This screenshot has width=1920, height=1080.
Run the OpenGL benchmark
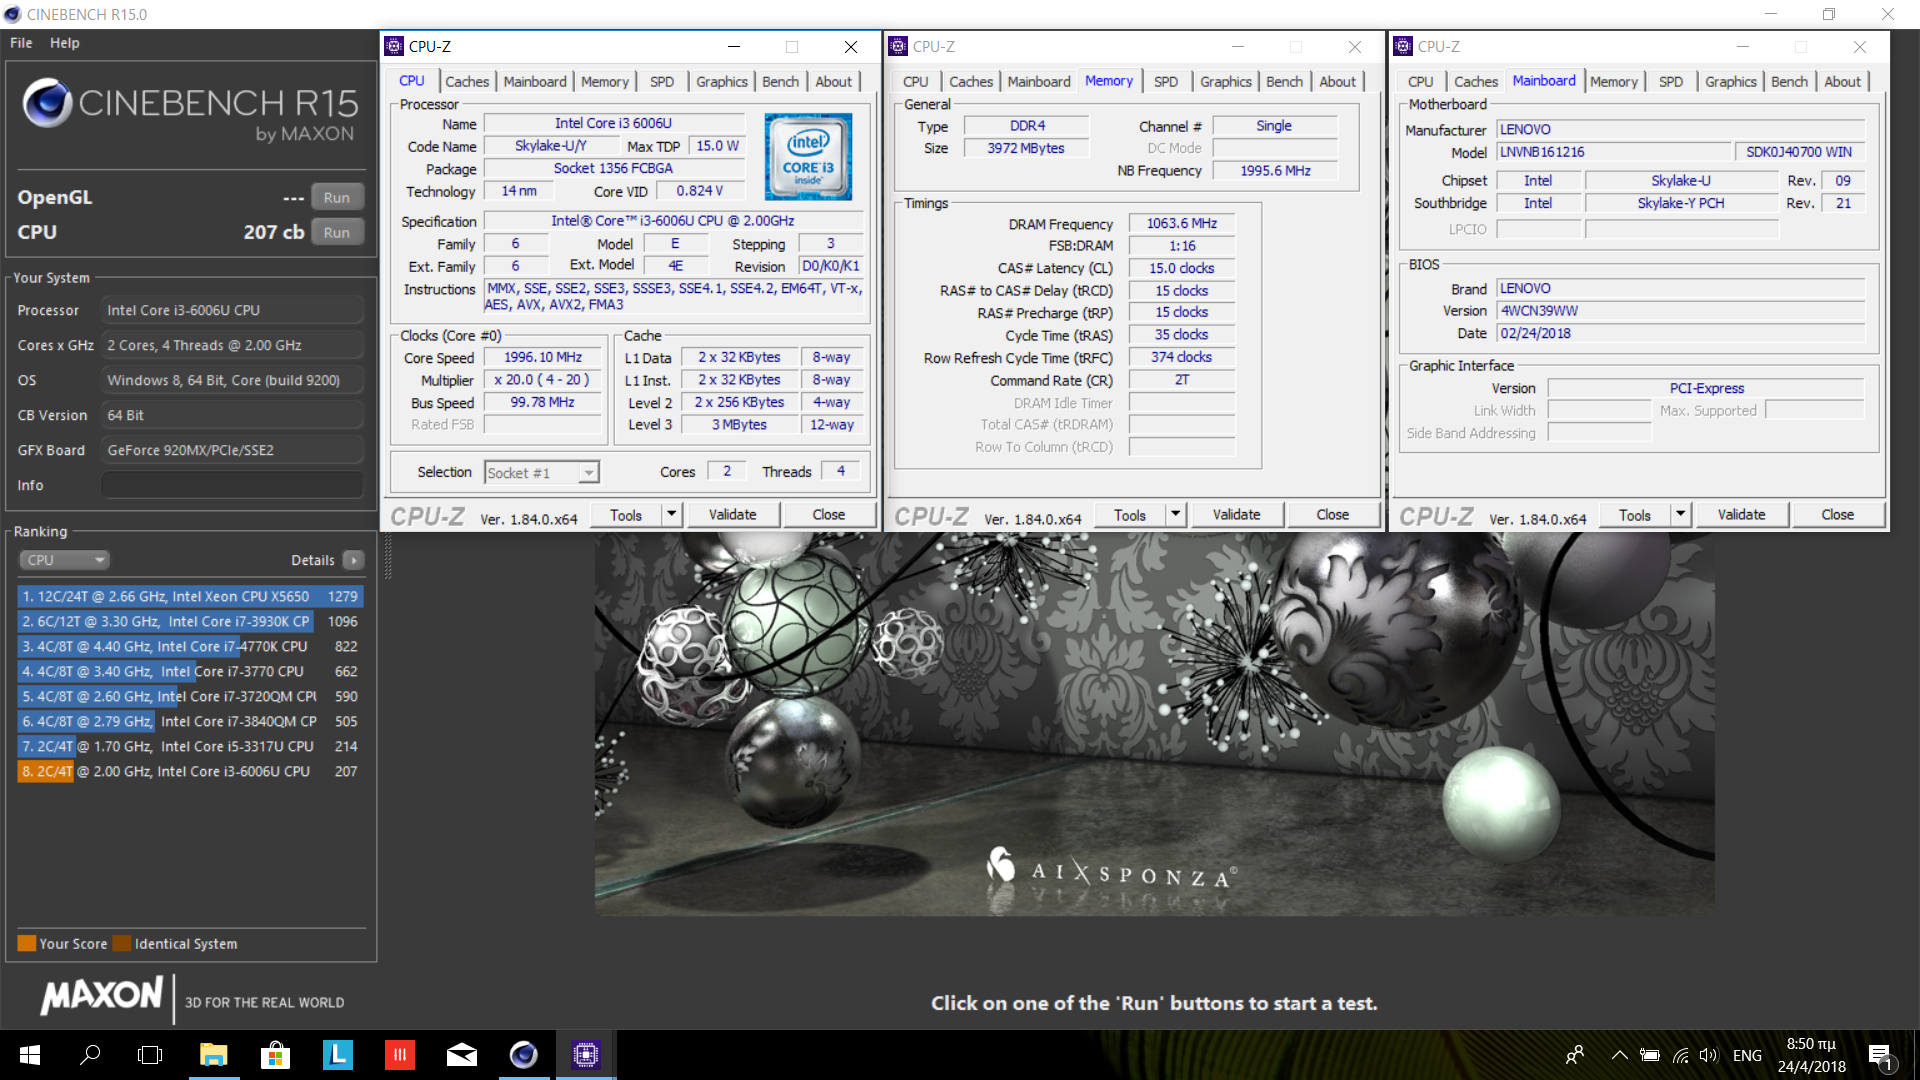point(337,197)
